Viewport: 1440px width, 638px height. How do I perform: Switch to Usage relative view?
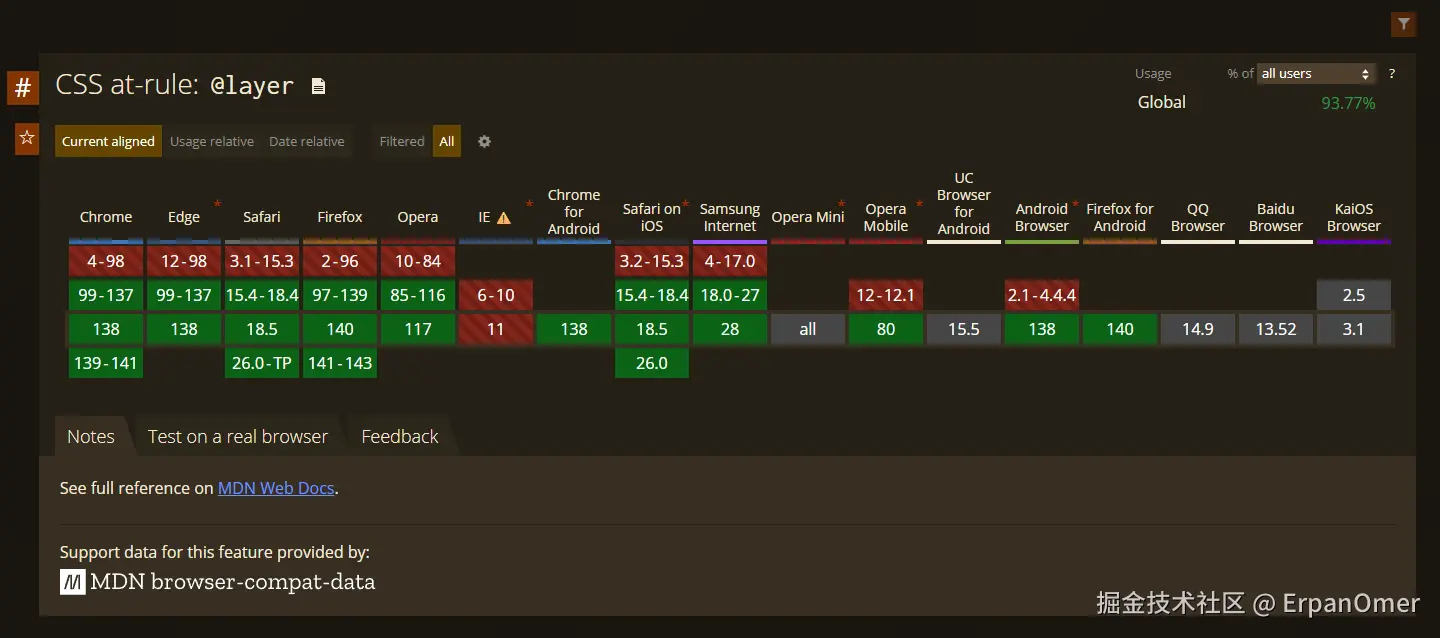point(212,141)
